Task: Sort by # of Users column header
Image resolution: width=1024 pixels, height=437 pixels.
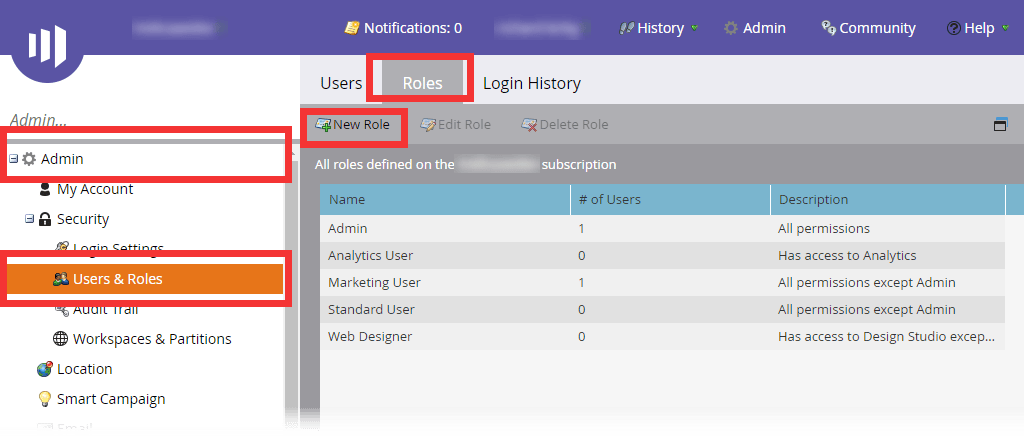Action: (671, 200)
